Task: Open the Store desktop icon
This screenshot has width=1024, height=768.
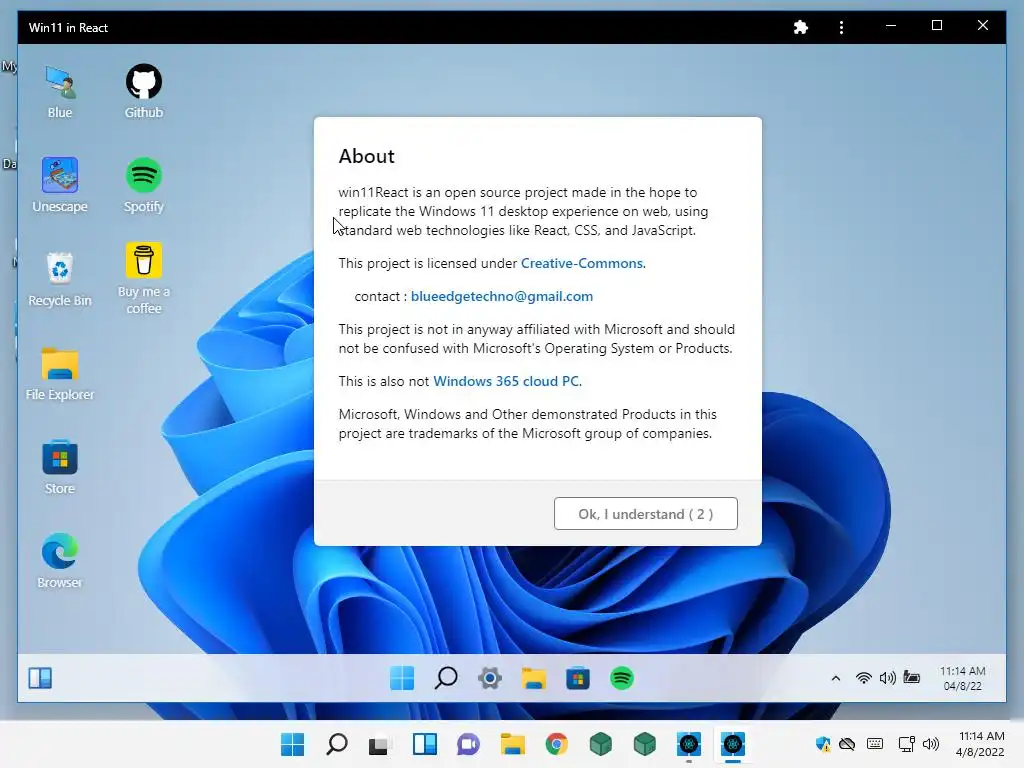Action: (x=59, y=468)
